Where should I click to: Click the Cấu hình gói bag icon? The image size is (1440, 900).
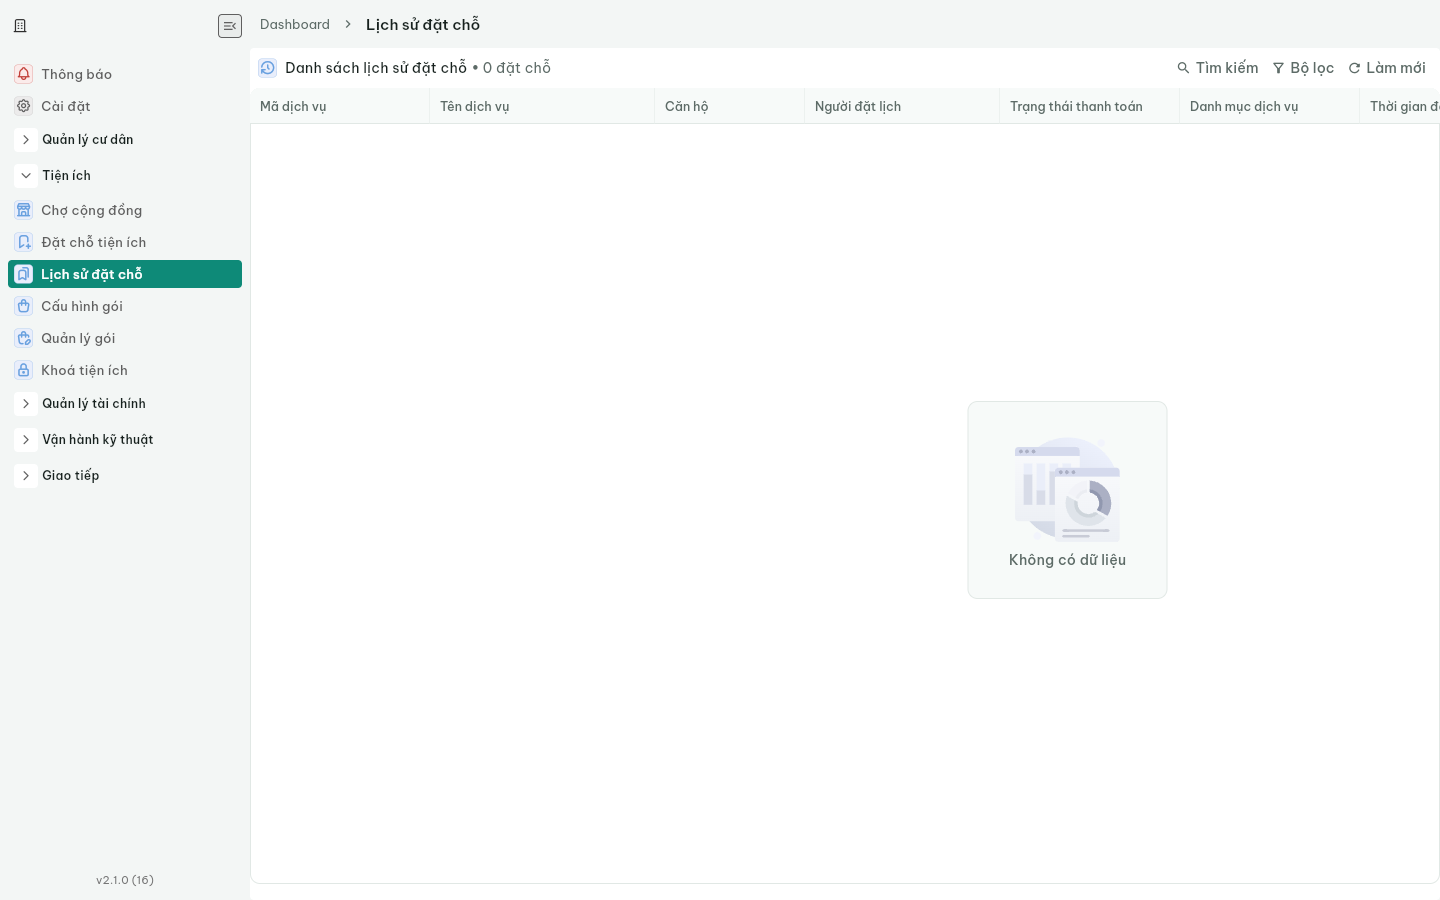coord(24,306)
